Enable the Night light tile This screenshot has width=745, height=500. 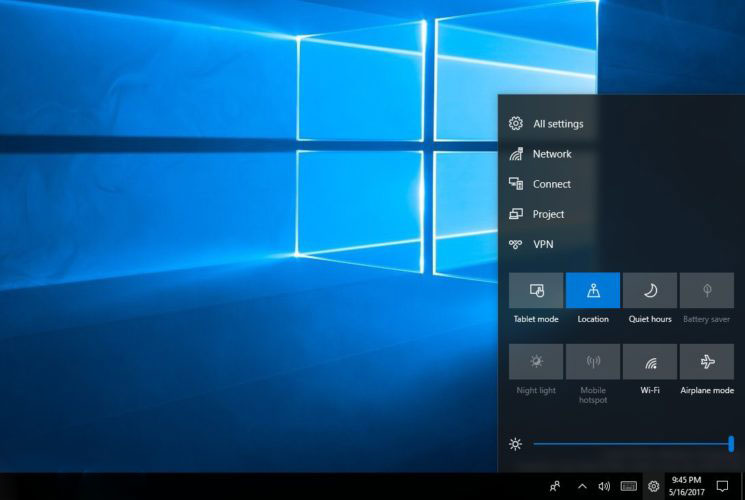(x=536, y=362)
